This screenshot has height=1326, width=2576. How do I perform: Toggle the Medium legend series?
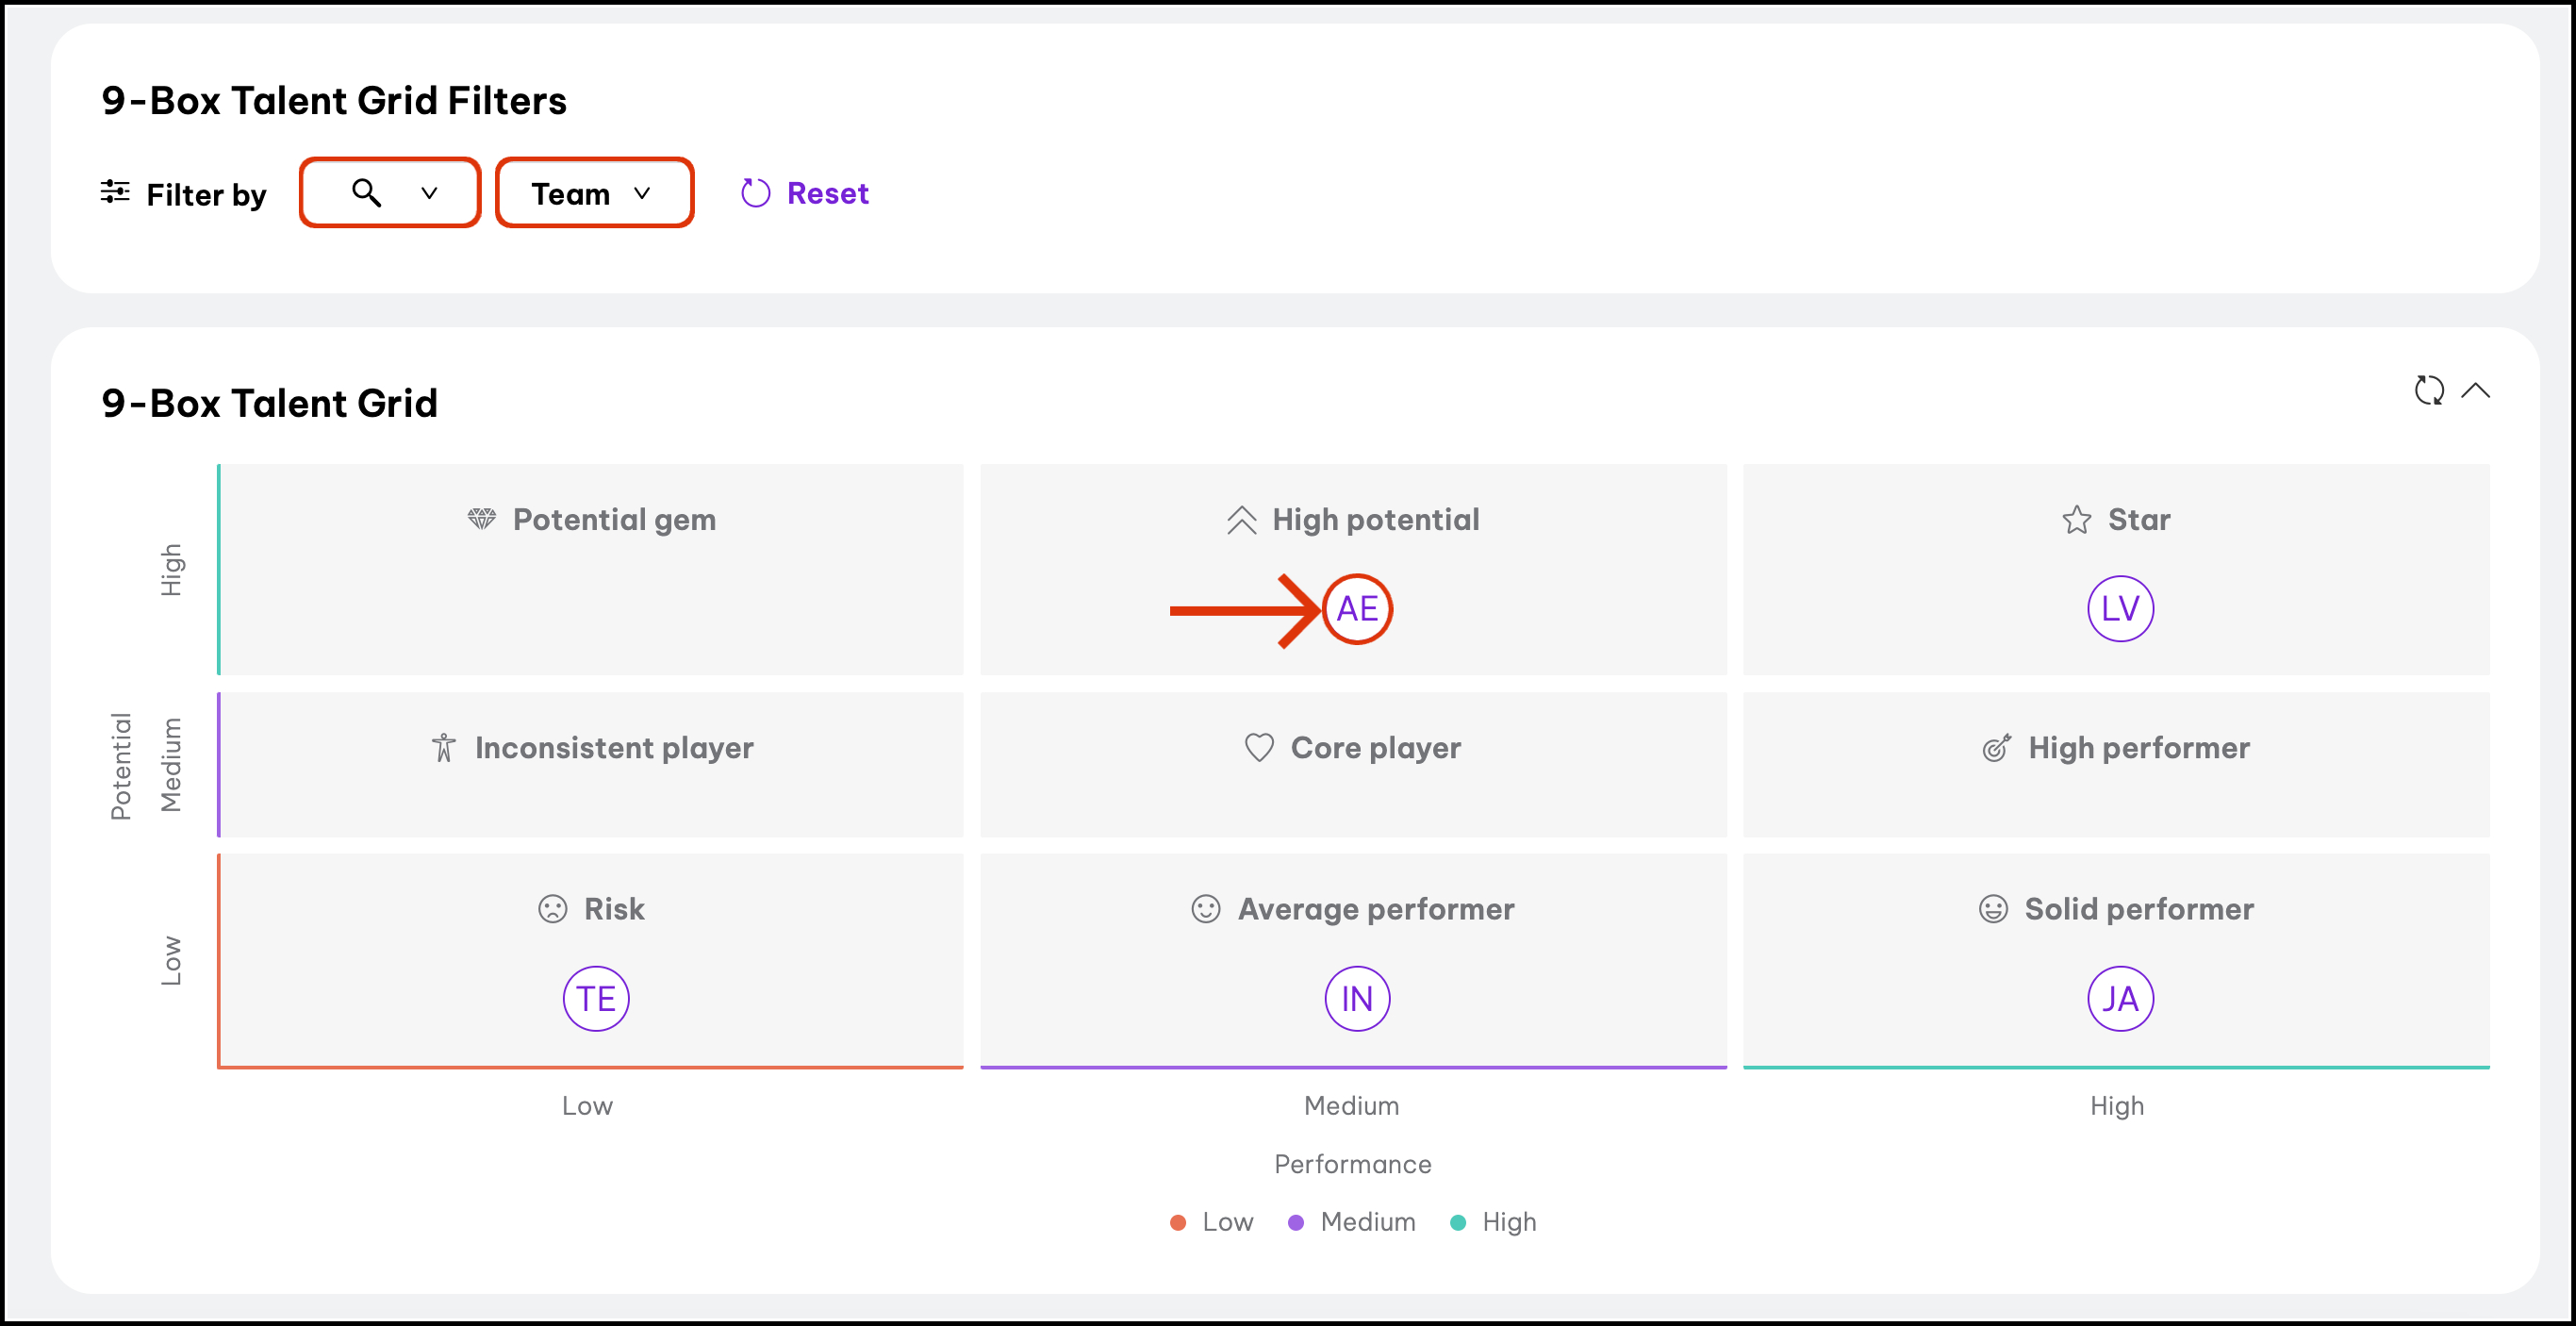(1352, 1222)
